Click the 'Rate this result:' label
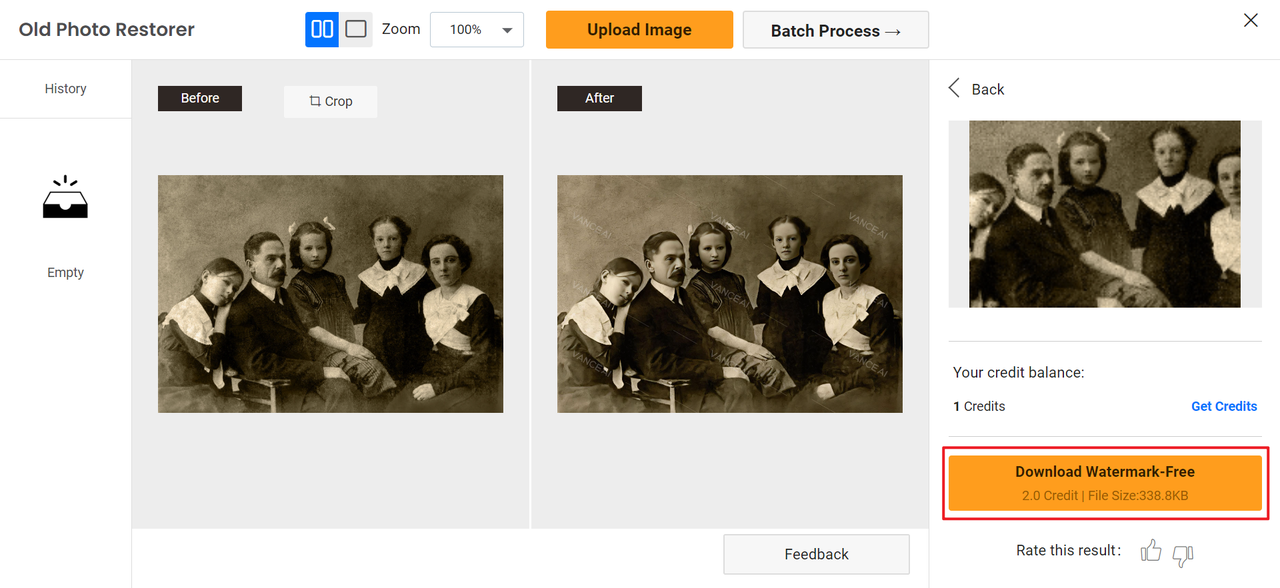The image size is (1280, 588). pos(1068,550)
